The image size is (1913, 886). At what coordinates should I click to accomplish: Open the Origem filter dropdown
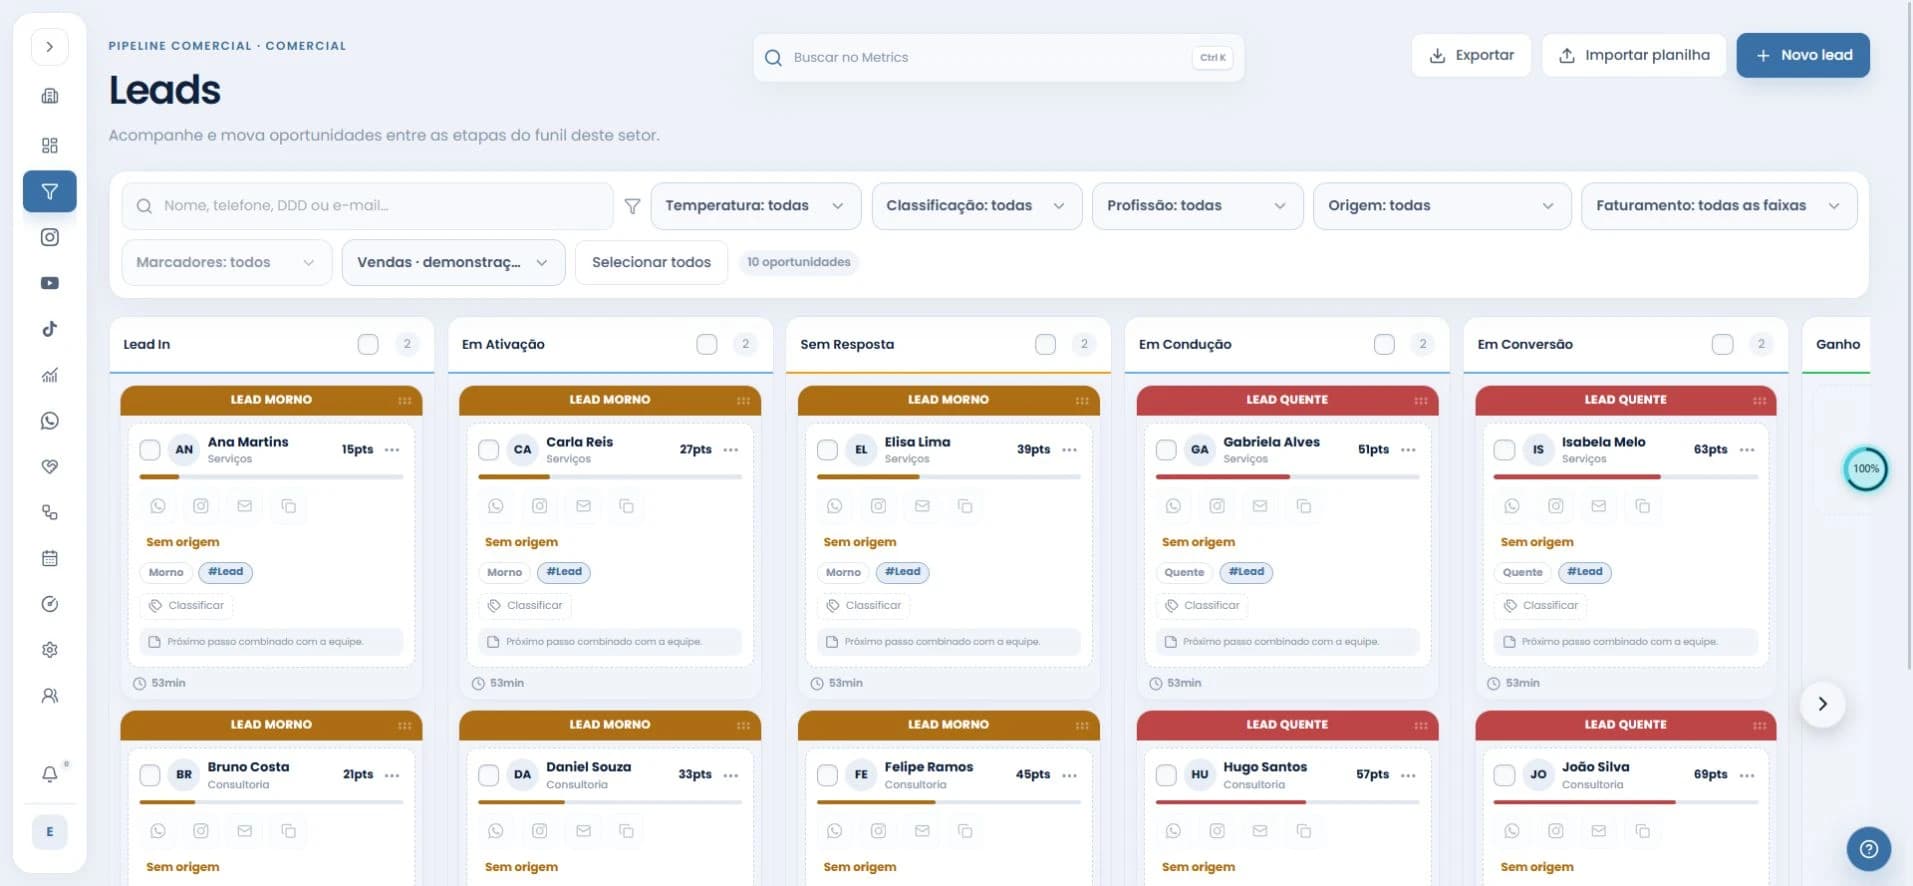coord(1441,206)
